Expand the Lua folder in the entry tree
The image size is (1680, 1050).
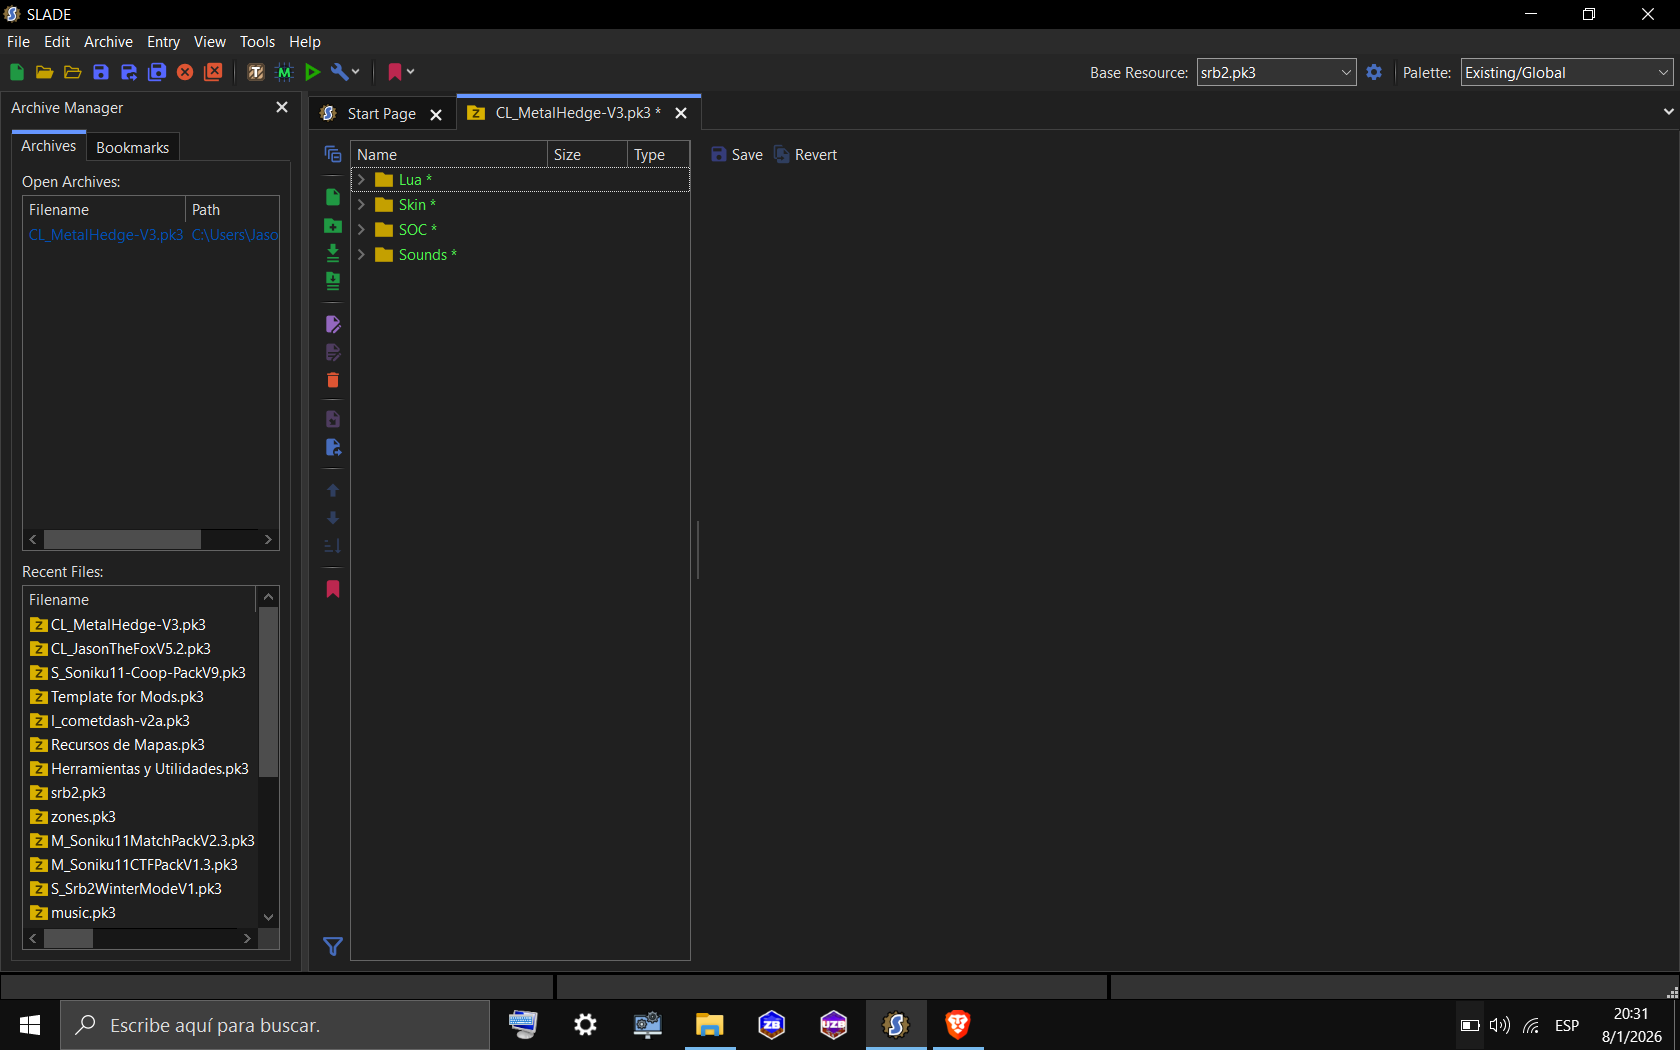click(362, 180)
